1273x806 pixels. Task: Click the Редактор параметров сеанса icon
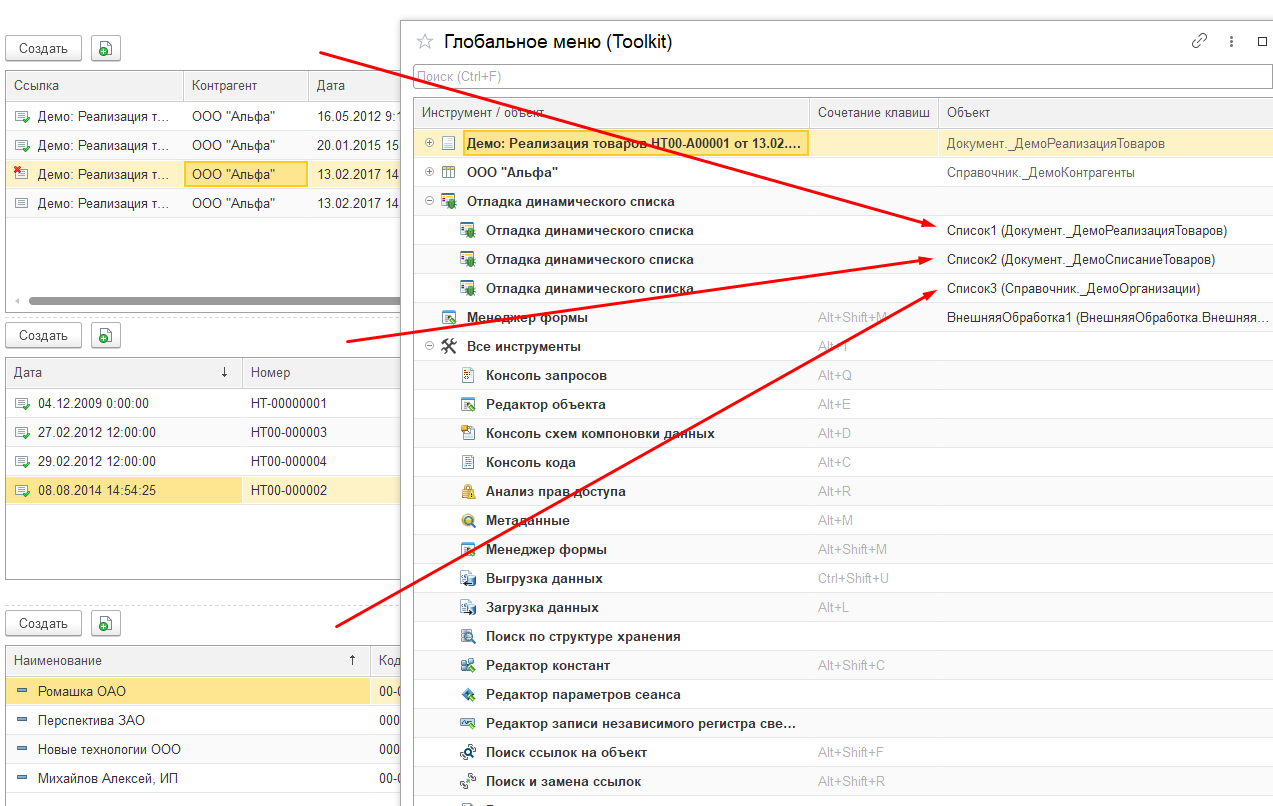tap(468, 694)
